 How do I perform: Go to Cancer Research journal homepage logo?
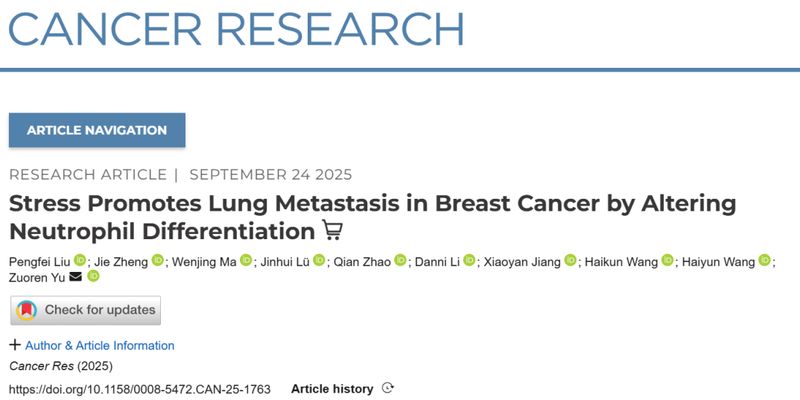236,29
